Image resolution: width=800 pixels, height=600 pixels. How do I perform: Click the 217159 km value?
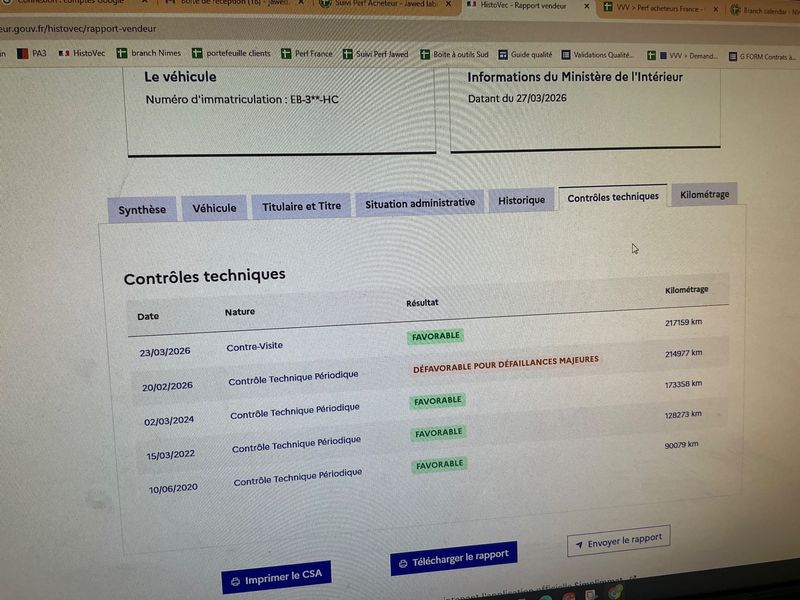point(683,322)
